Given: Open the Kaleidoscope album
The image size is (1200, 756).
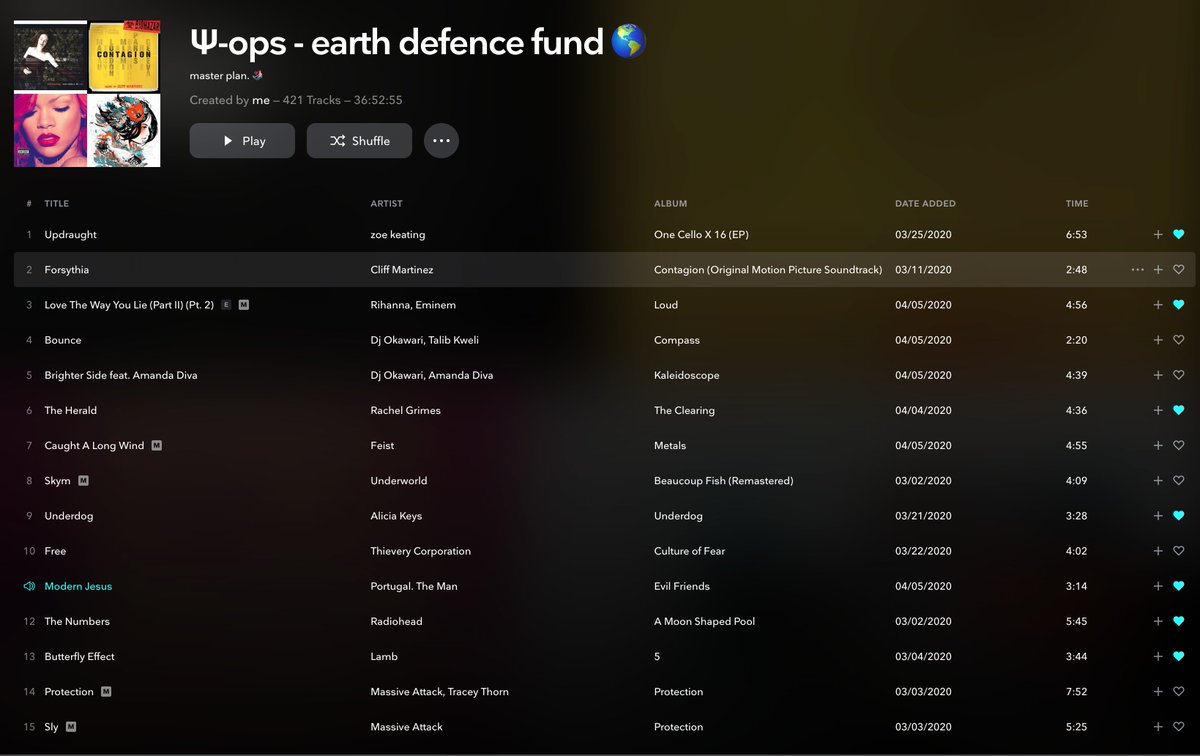Looking at the screenshot, I should (x=686, y=375).
